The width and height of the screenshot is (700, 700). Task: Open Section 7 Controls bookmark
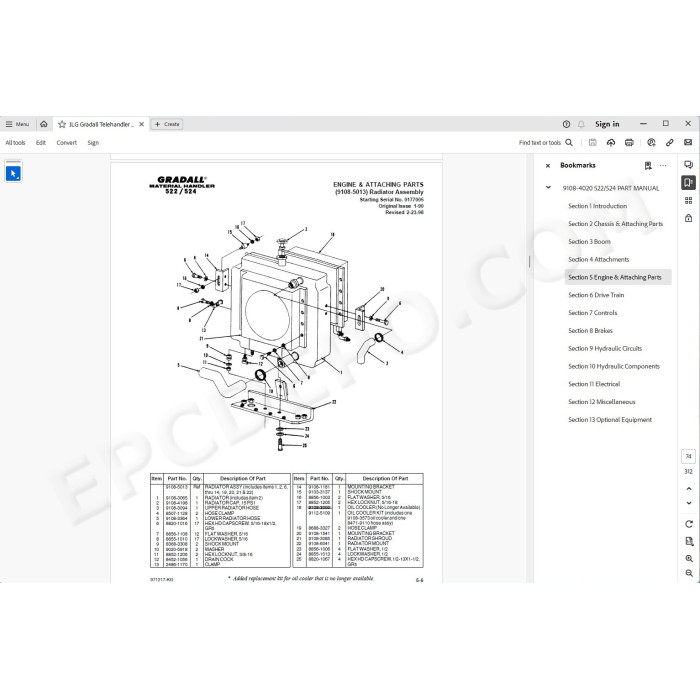click(592, 313)
